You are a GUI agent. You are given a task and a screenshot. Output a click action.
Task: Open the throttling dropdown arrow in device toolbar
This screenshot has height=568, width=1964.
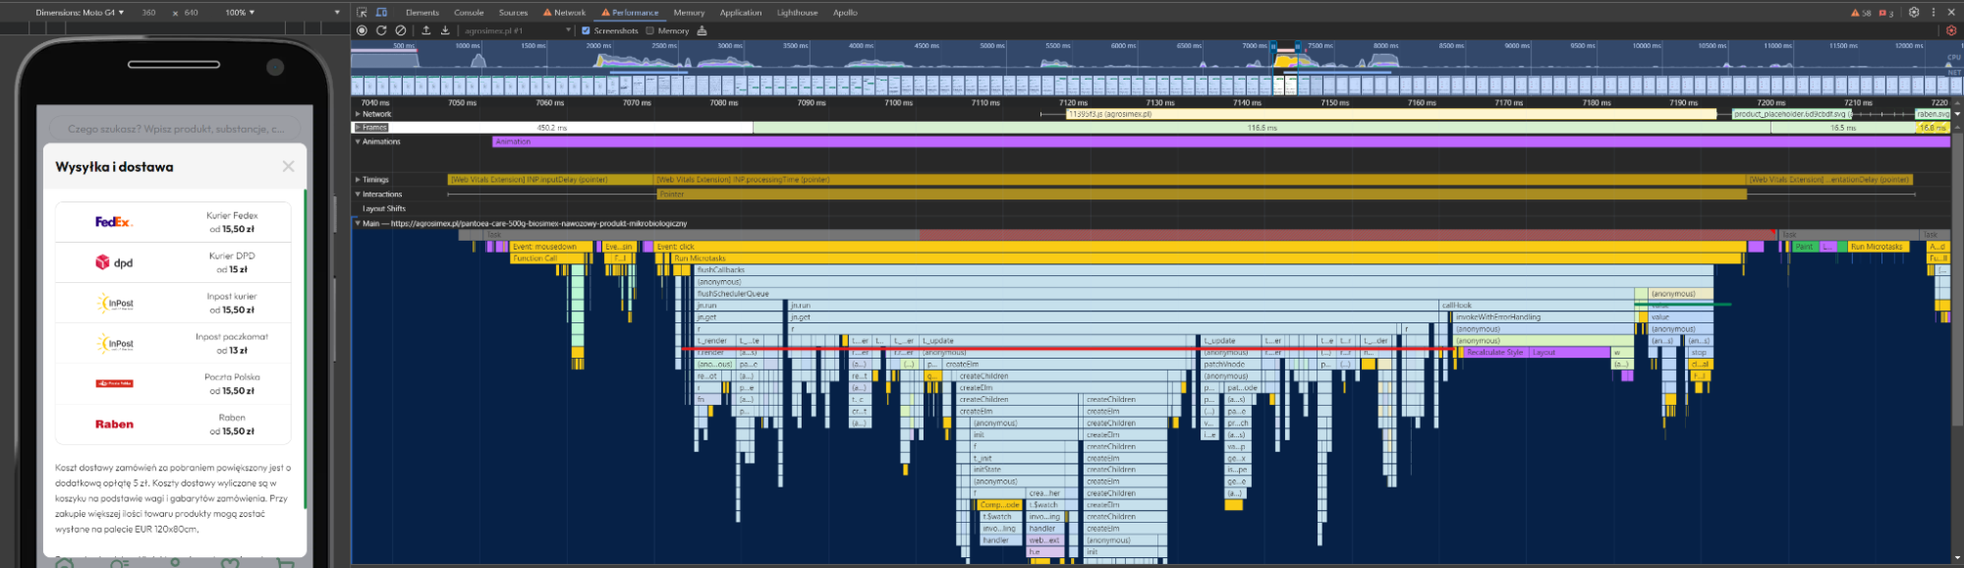pyautogui.click(x=337, y=12)
